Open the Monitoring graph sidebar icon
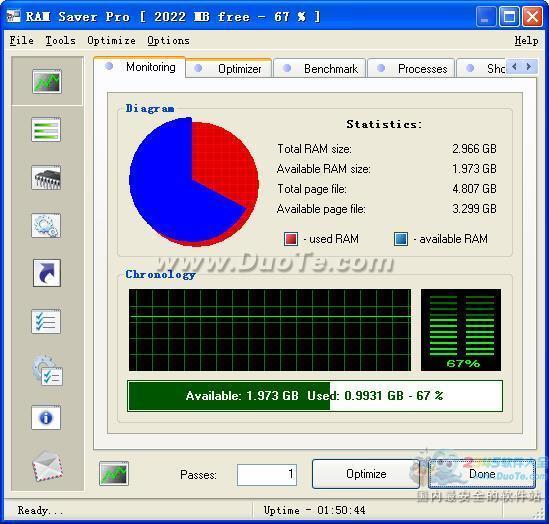 (47, 81)
